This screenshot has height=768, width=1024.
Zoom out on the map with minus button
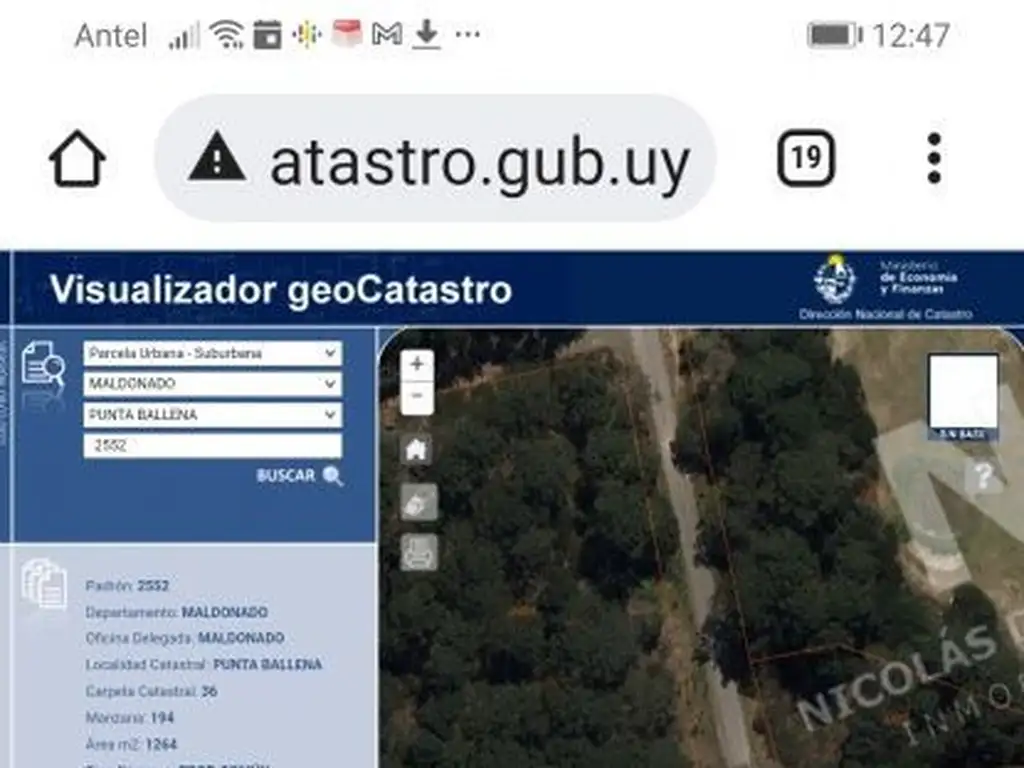point(417,397)
